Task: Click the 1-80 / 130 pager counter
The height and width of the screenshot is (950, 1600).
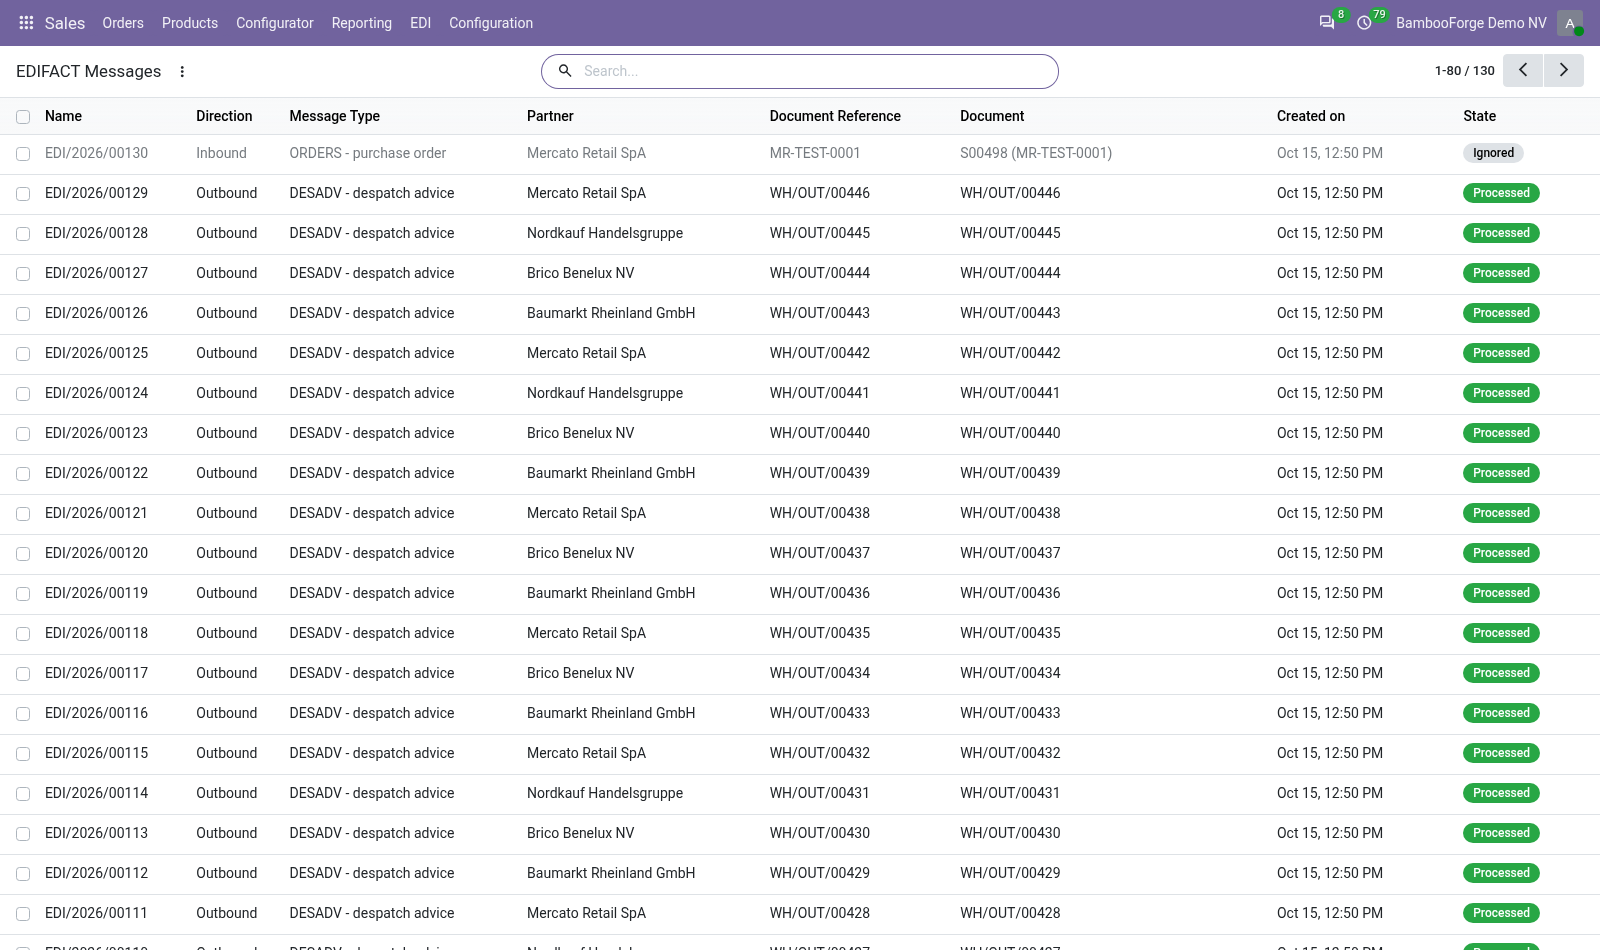Action: [x=1465, y=71]
